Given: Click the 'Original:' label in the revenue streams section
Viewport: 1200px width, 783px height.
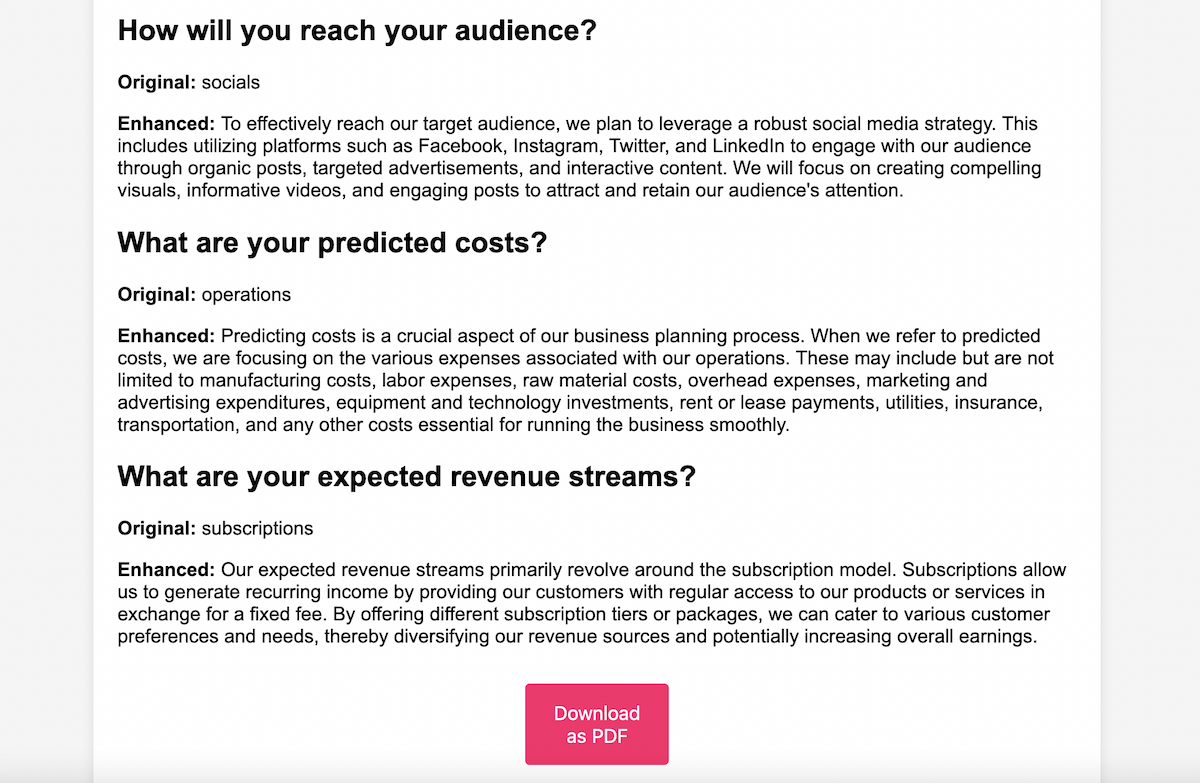Looking at the screenshot, I should (x=157, y=528).
